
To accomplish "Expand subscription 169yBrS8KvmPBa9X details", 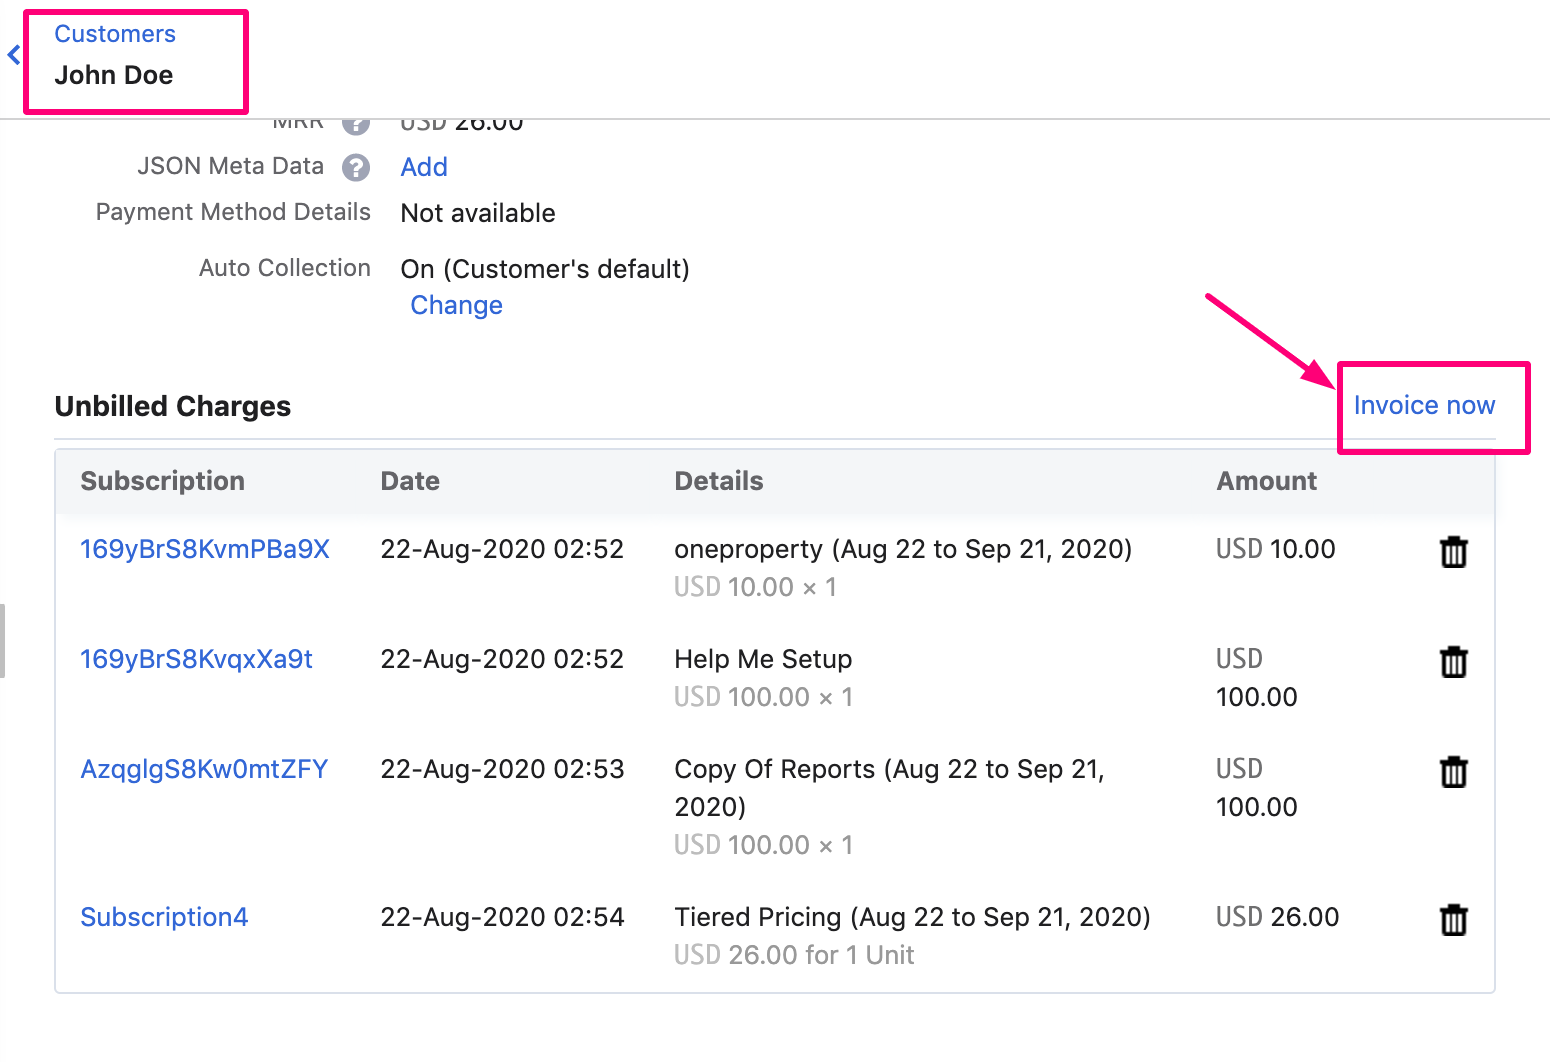I will [204, 548].
